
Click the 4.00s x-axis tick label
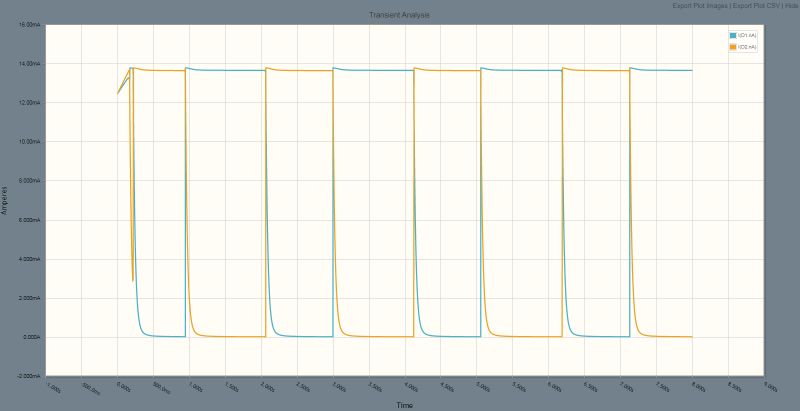tap(411, 387)
